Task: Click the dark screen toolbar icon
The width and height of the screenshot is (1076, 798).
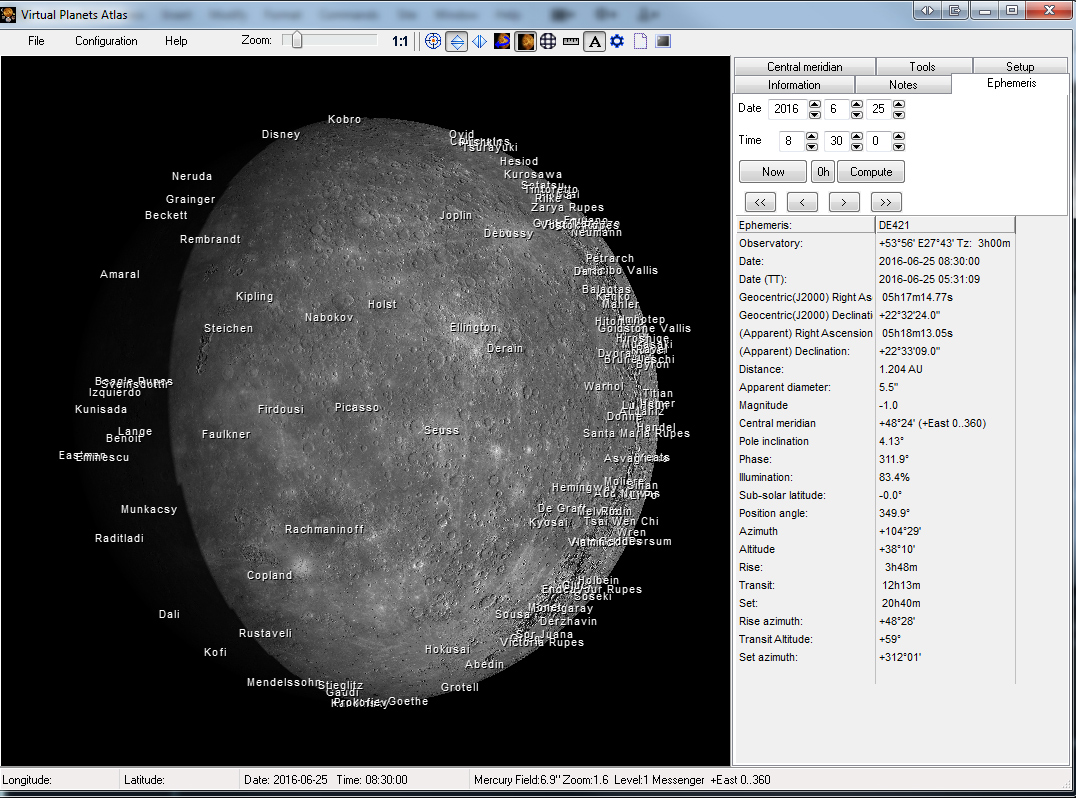Action: 662,41
